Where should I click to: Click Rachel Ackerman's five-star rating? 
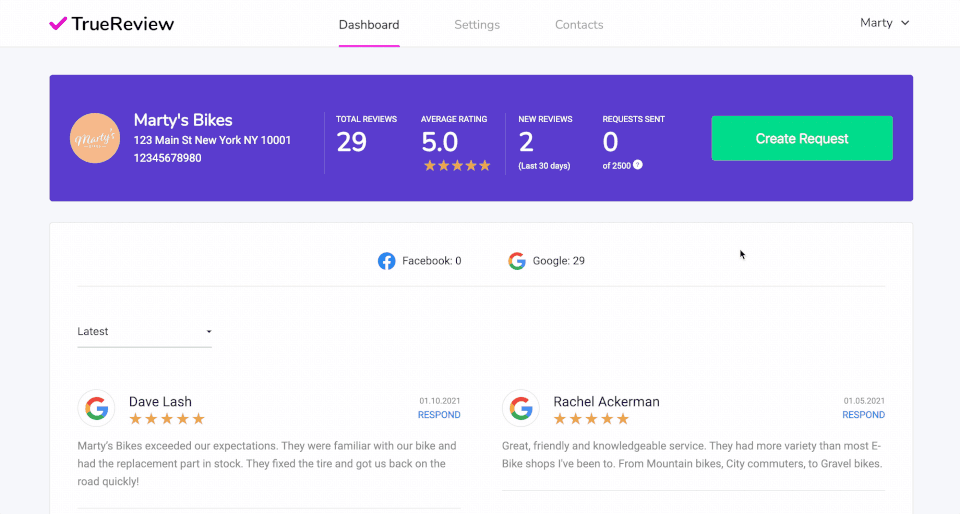point(591,419)
